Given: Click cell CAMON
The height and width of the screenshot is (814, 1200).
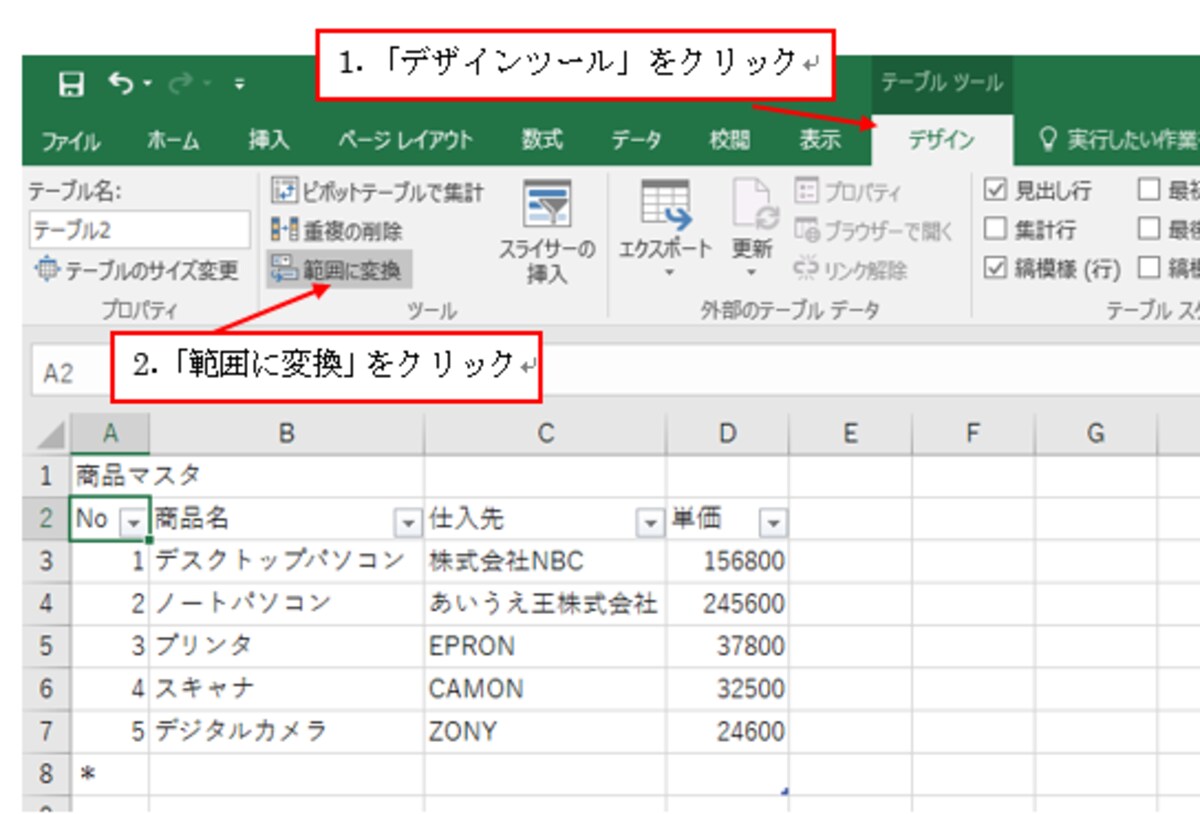Looking at the screenshot, I should 545,689.
